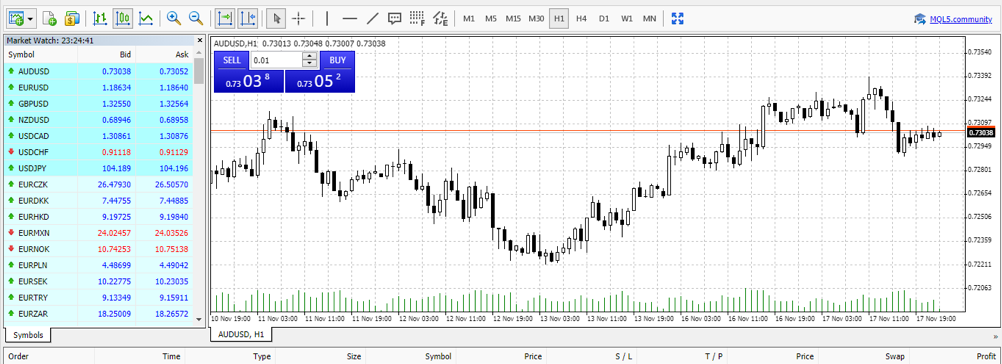
Task: Enter fullscreen mode with blue arrows icon
Action: click(677, 19)
